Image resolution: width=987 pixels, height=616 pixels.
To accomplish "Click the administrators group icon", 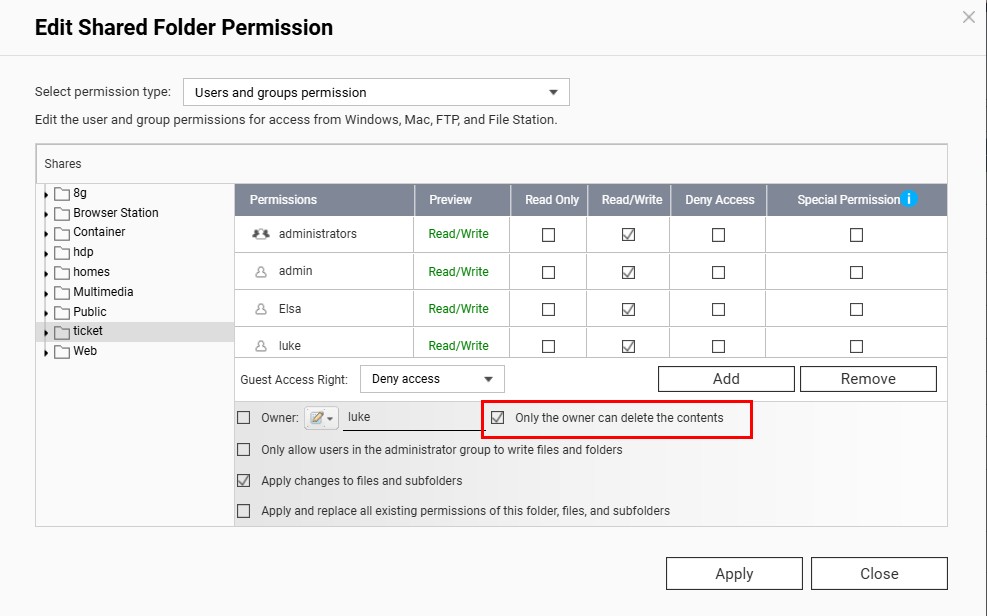I will (x=261, y=234).
